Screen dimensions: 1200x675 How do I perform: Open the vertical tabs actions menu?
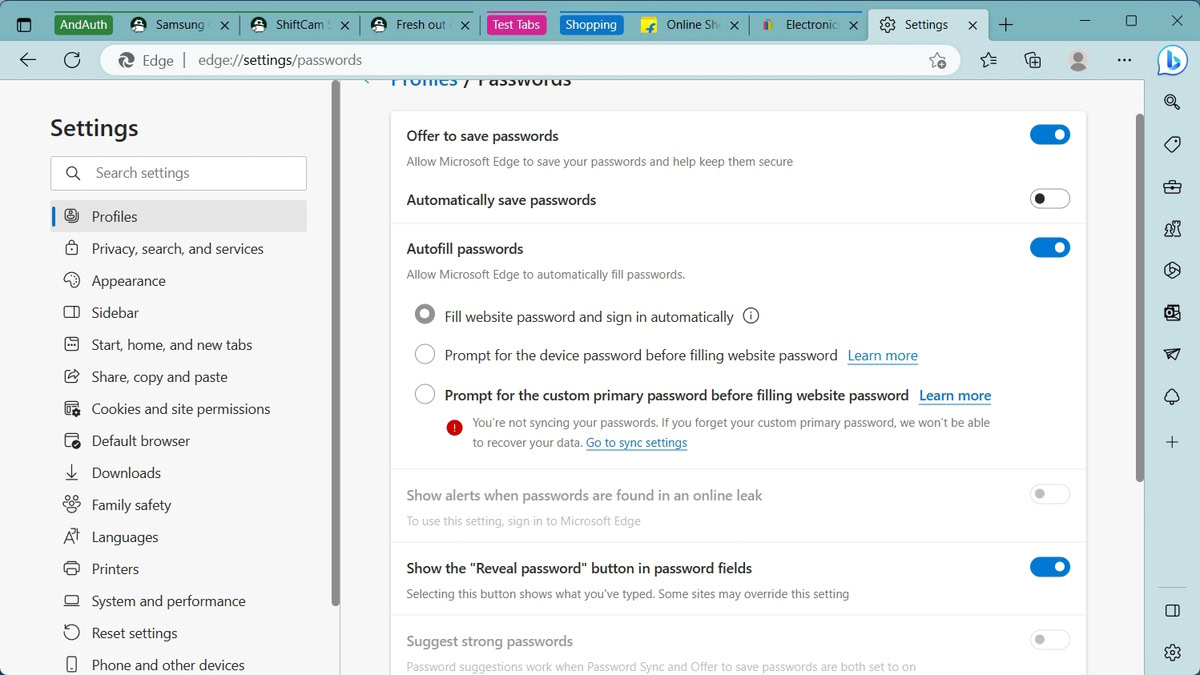coord(25,25)
